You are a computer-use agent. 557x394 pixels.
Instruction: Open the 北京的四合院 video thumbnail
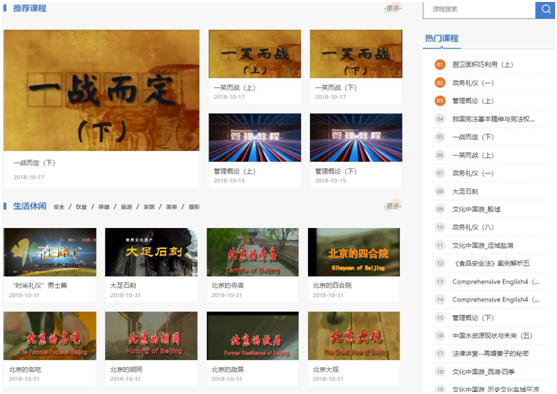(x=354, y=252)
